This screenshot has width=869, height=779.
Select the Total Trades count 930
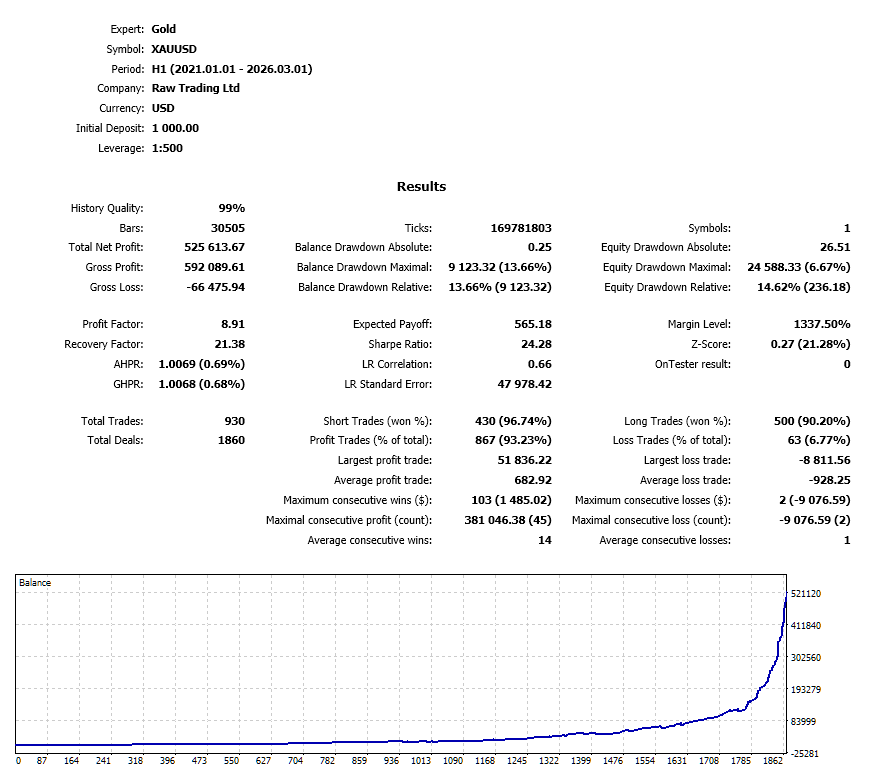coord(234,421)
